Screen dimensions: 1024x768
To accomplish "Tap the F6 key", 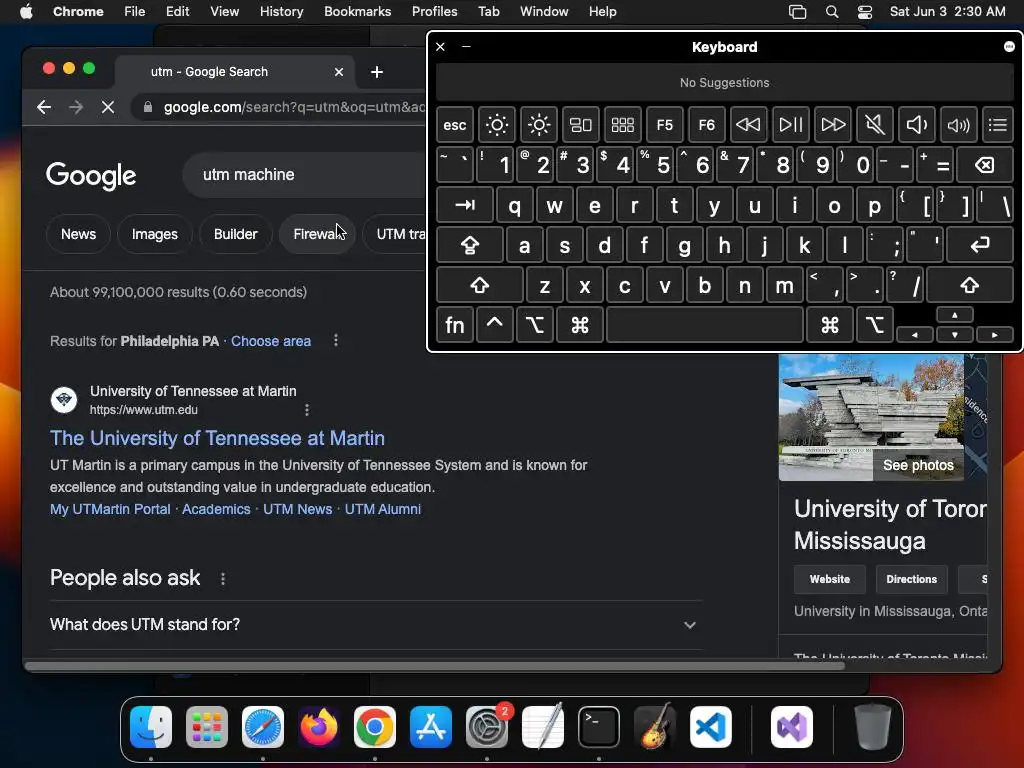I will [x=707, y=125].
